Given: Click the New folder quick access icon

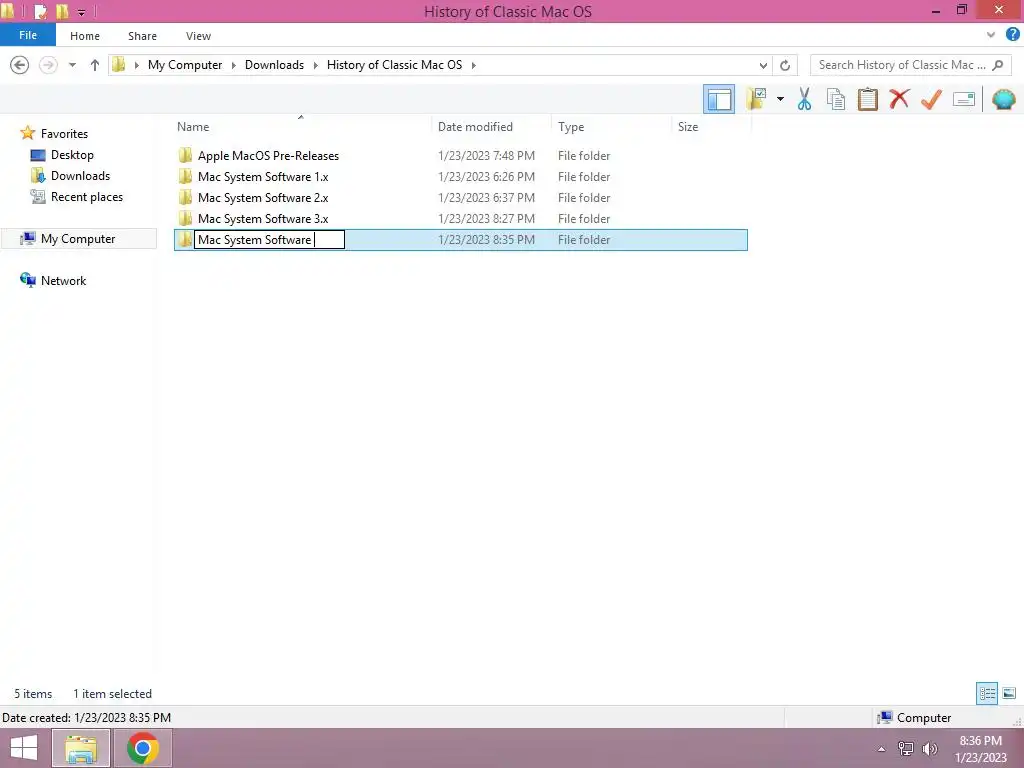Looking at the screenshot, I should click(x=62, y=11).
